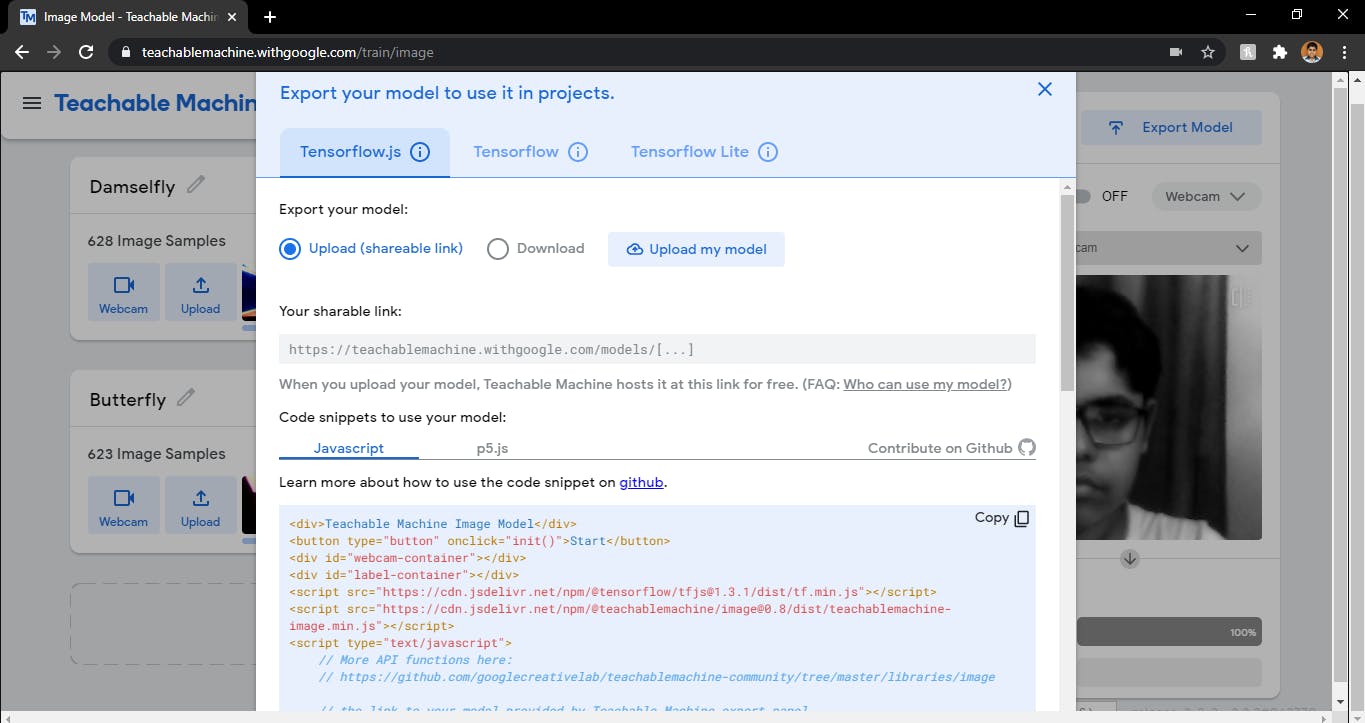Click the dialog vertical scrollbar
1365x723 pixels.
pyautogui.click(x=1067, y=292)
